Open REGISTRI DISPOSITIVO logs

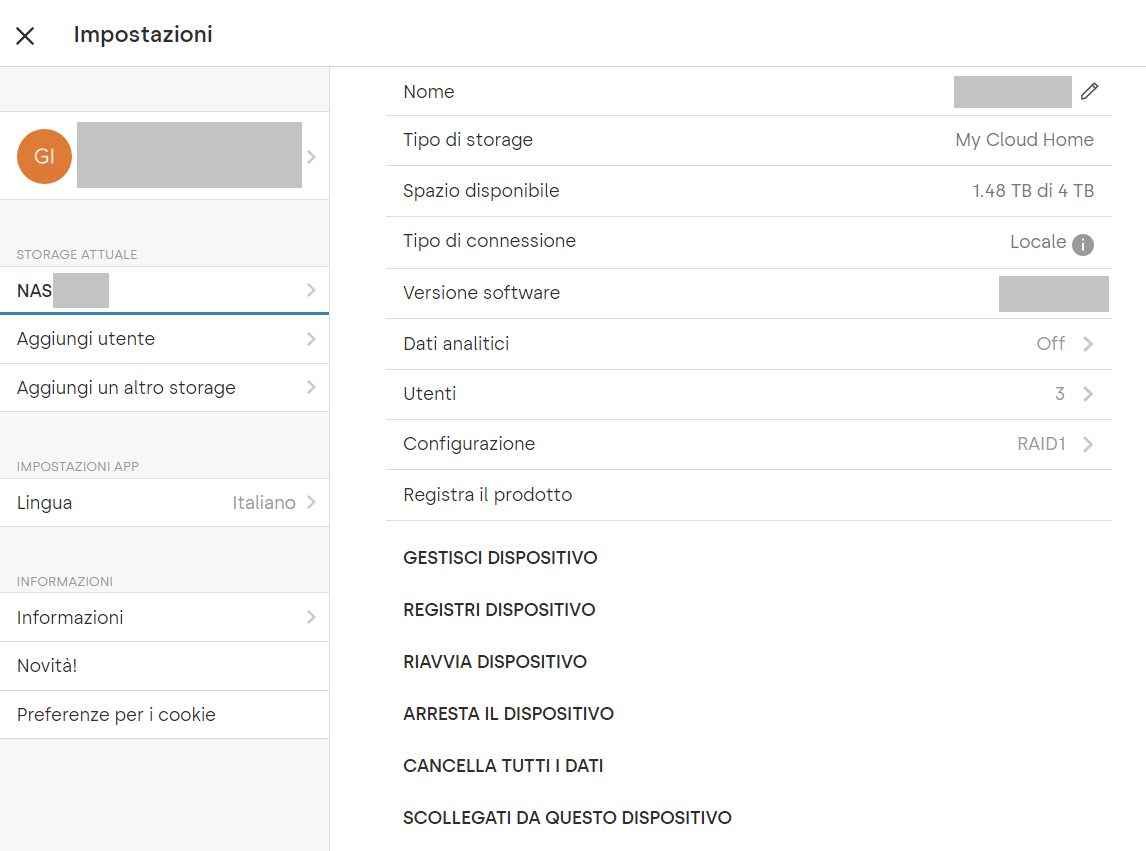coord(499,610)
